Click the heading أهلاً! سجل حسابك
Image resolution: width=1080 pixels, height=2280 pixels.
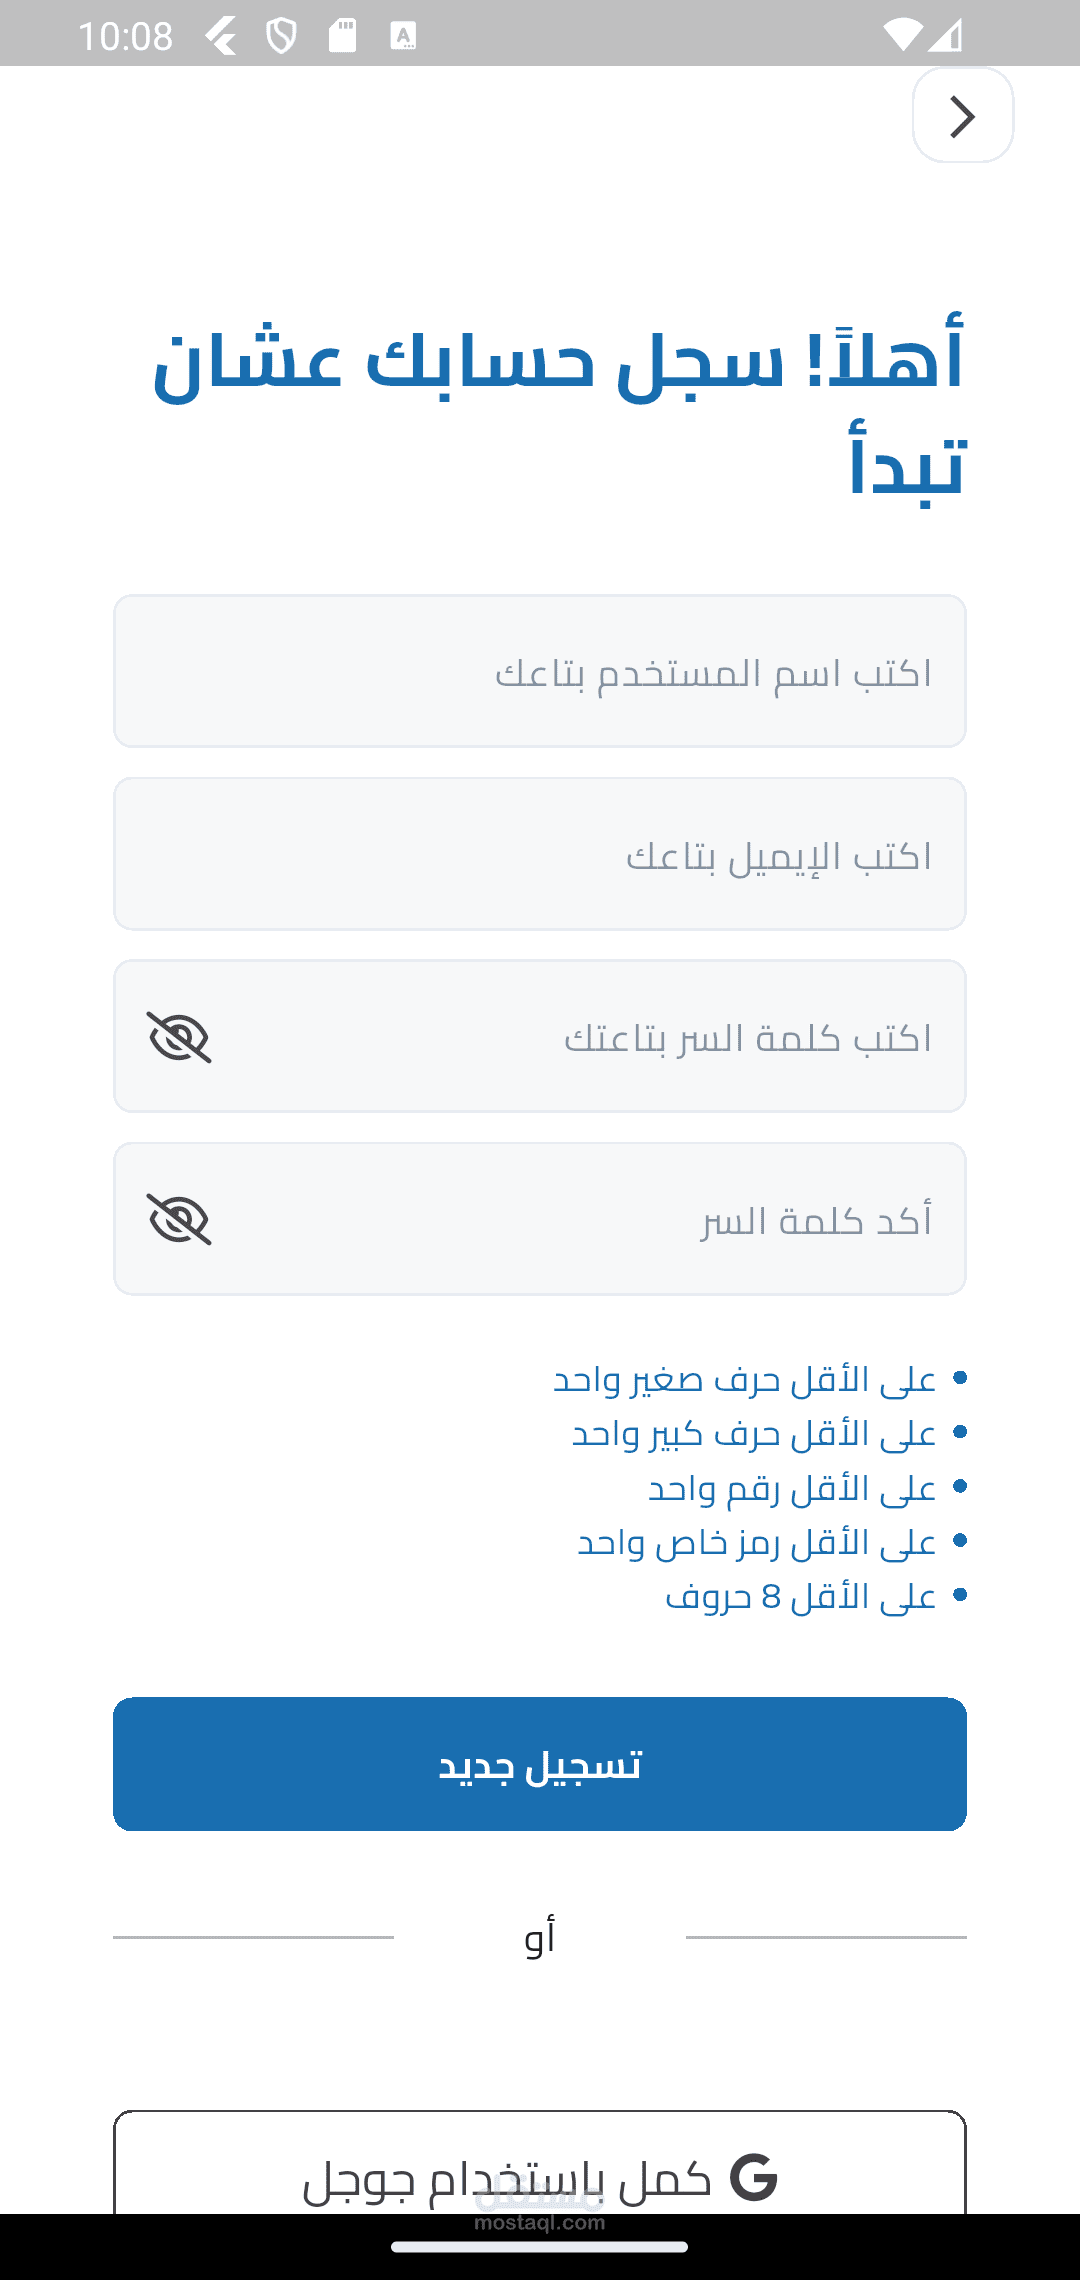[558, 412]
